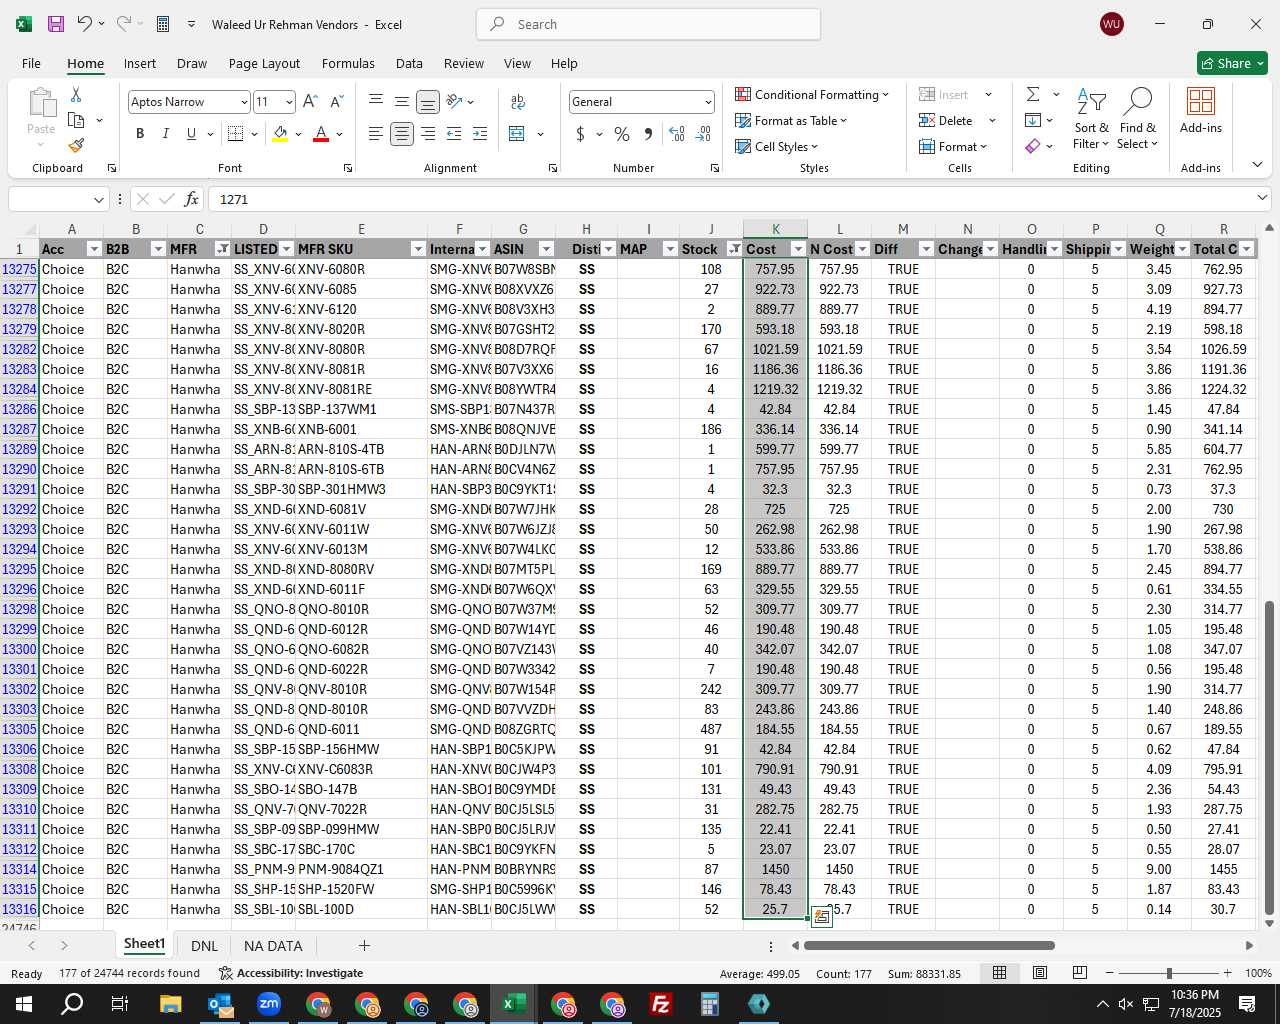Apply Comma Style
The image size is (1280, 1024).
click(648, 134)
